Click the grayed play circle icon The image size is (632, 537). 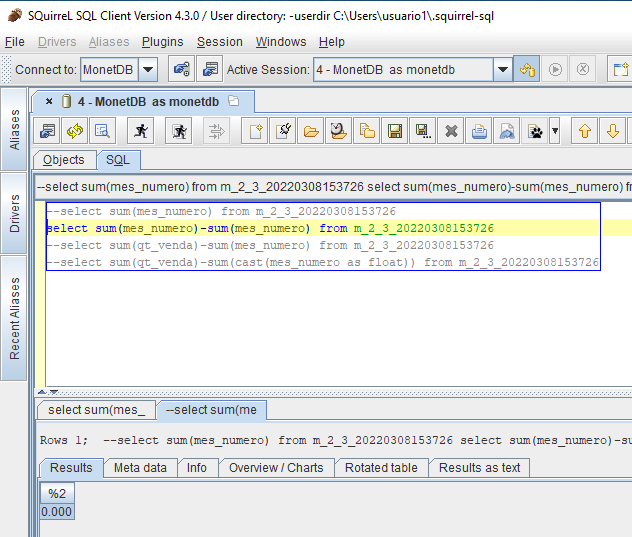click(x=555, y=69)
